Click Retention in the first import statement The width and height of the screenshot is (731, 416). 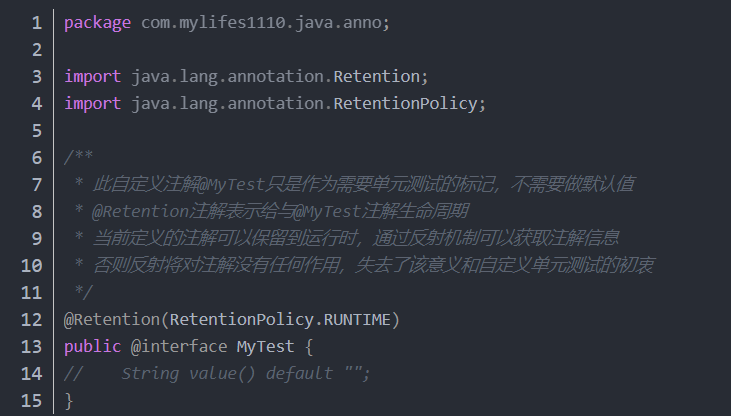(x=377, y=76)
